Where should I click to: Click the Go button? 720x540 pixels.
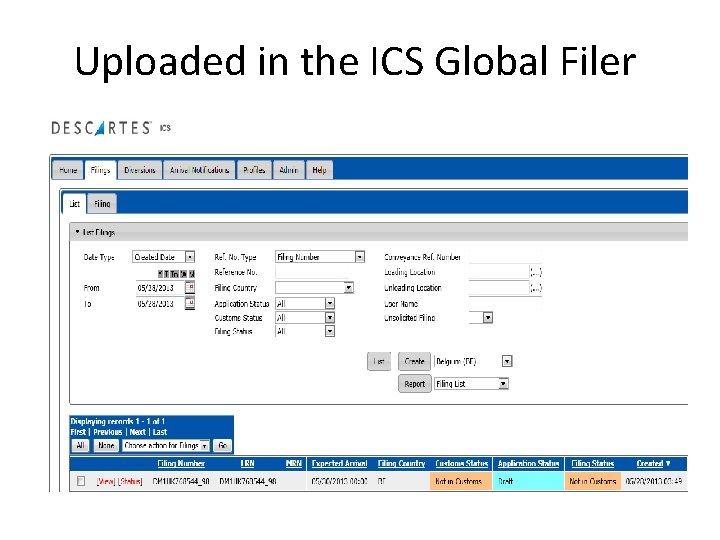(223, 445)
